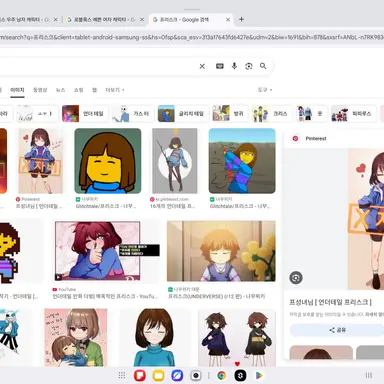Click the 크리스 filter chip

click(x=272, y=114)
